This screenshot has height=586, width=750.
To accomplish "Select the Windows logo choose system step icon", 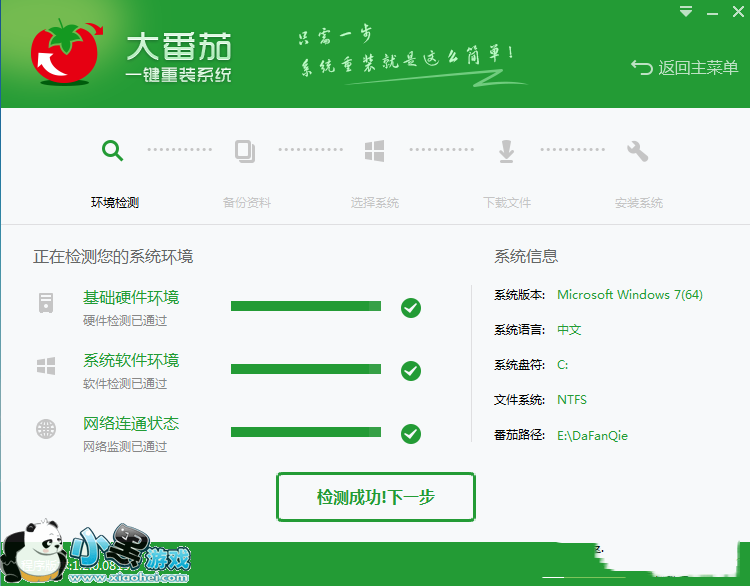I will tap(374, 151).
